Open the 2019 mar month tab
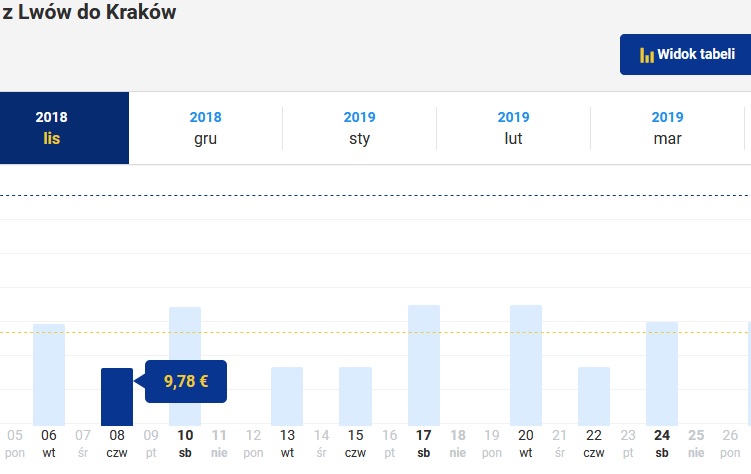Image resolution: width=751 pixels, height=474 pixels. tap(667, 128)
